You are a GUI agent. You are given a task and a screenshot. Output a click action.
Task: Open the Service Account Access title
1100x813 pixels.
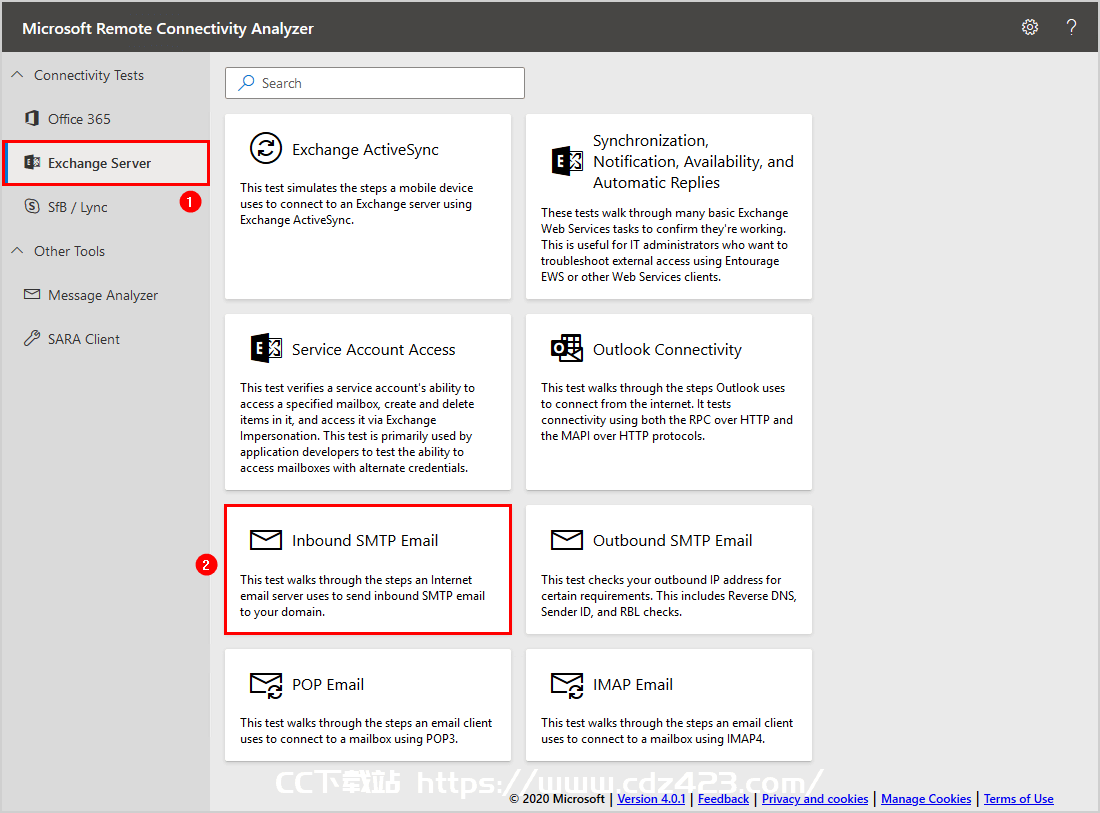(x=373, y=349)
